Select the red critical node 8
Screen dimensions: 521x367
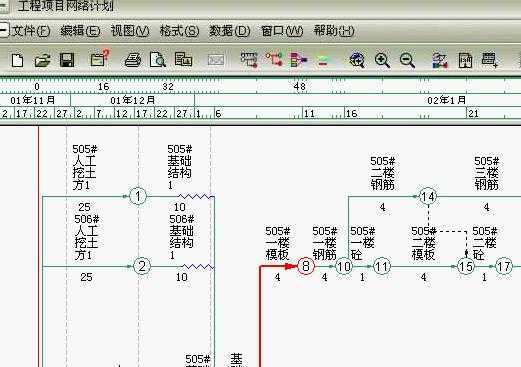(x=305, y=266)
